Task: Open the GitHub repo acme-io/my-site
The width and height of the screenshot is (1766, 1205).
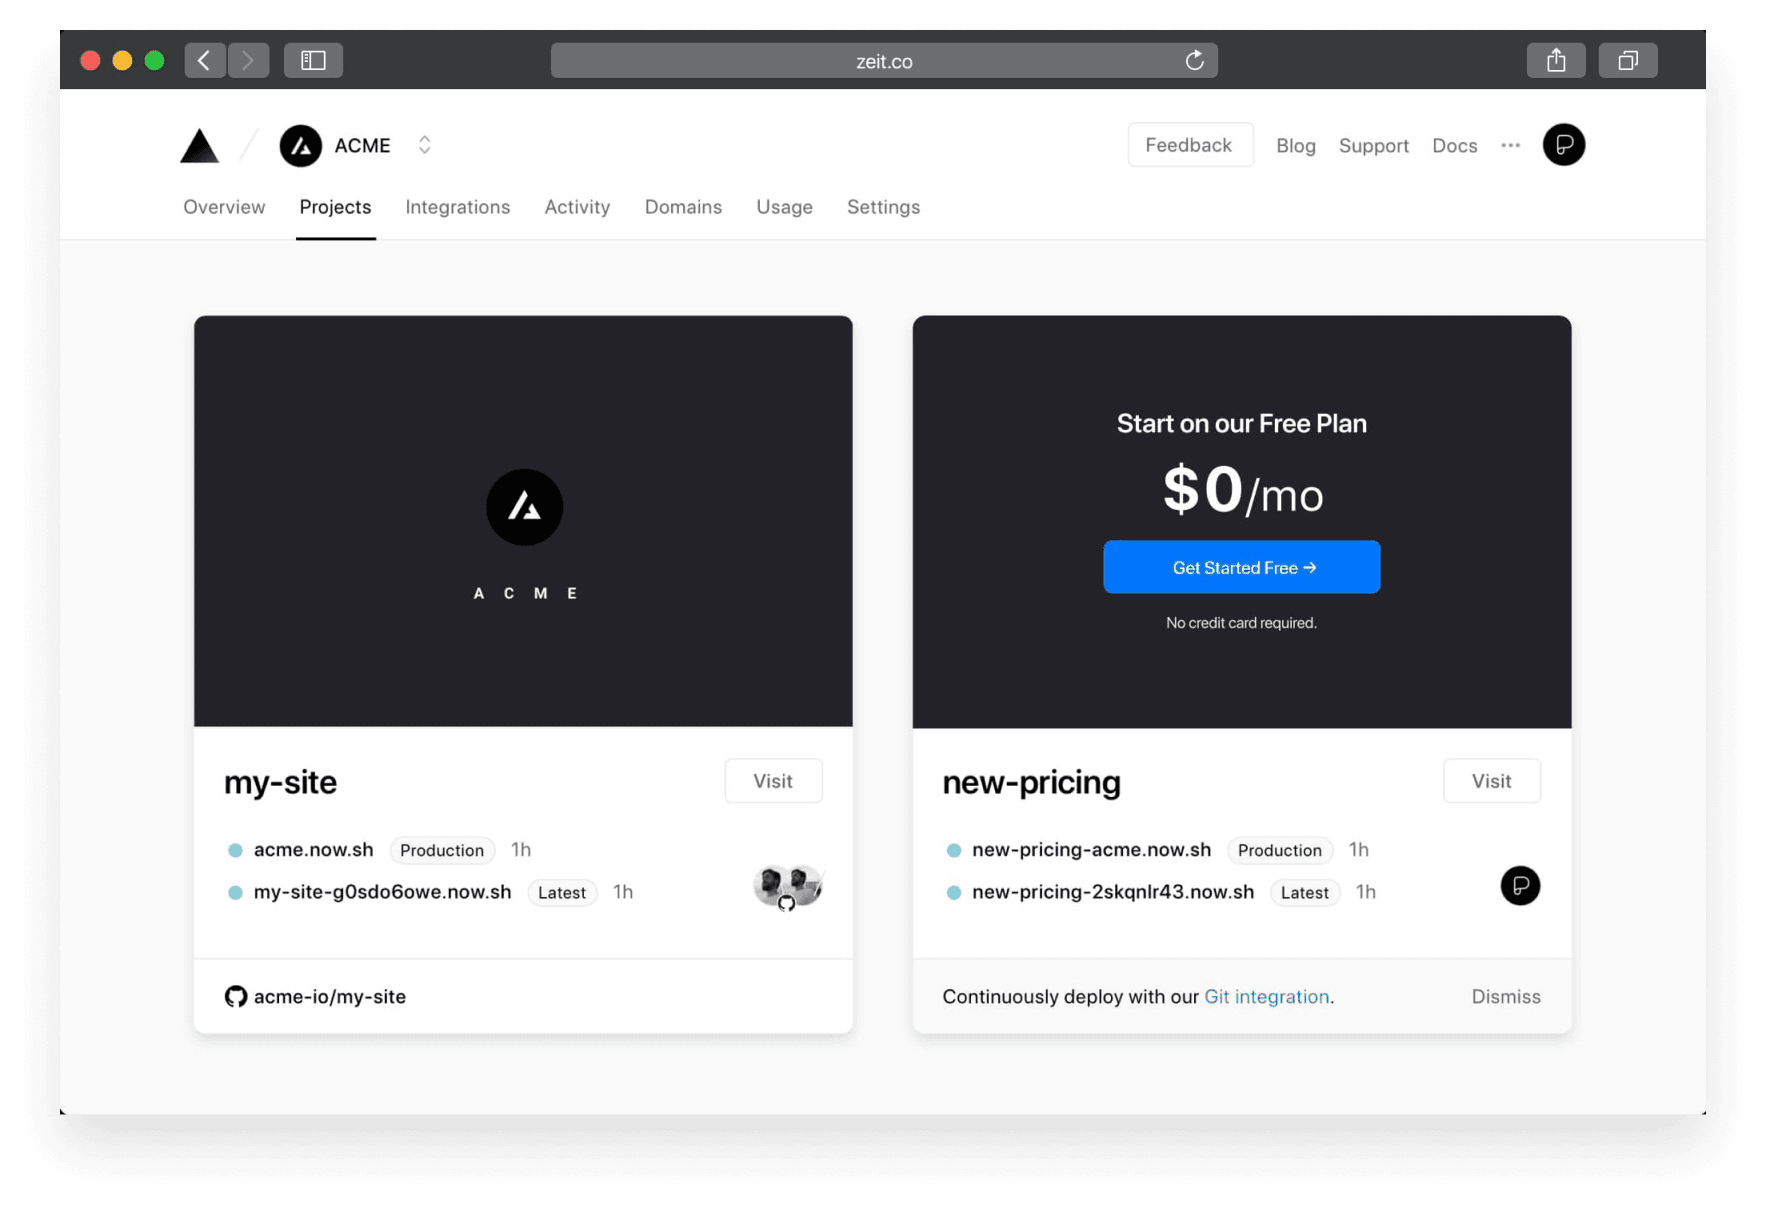Action: 330,996
